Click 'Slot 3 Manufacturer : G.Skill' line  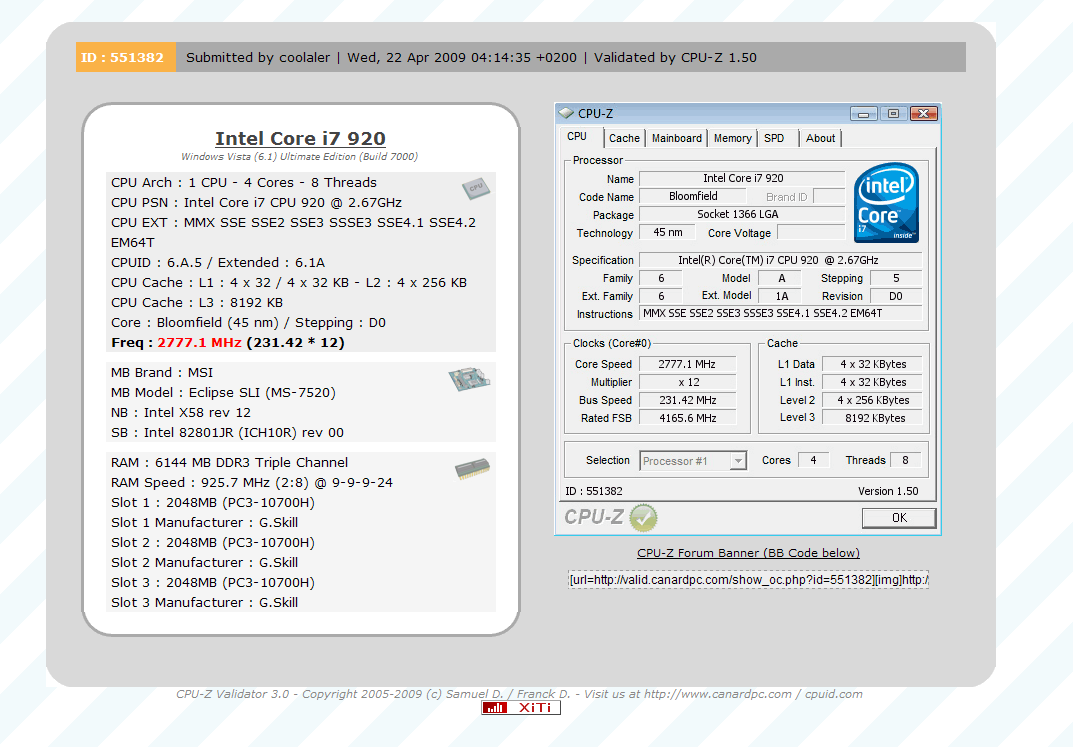pyautogui.click(x=205, y=603)
